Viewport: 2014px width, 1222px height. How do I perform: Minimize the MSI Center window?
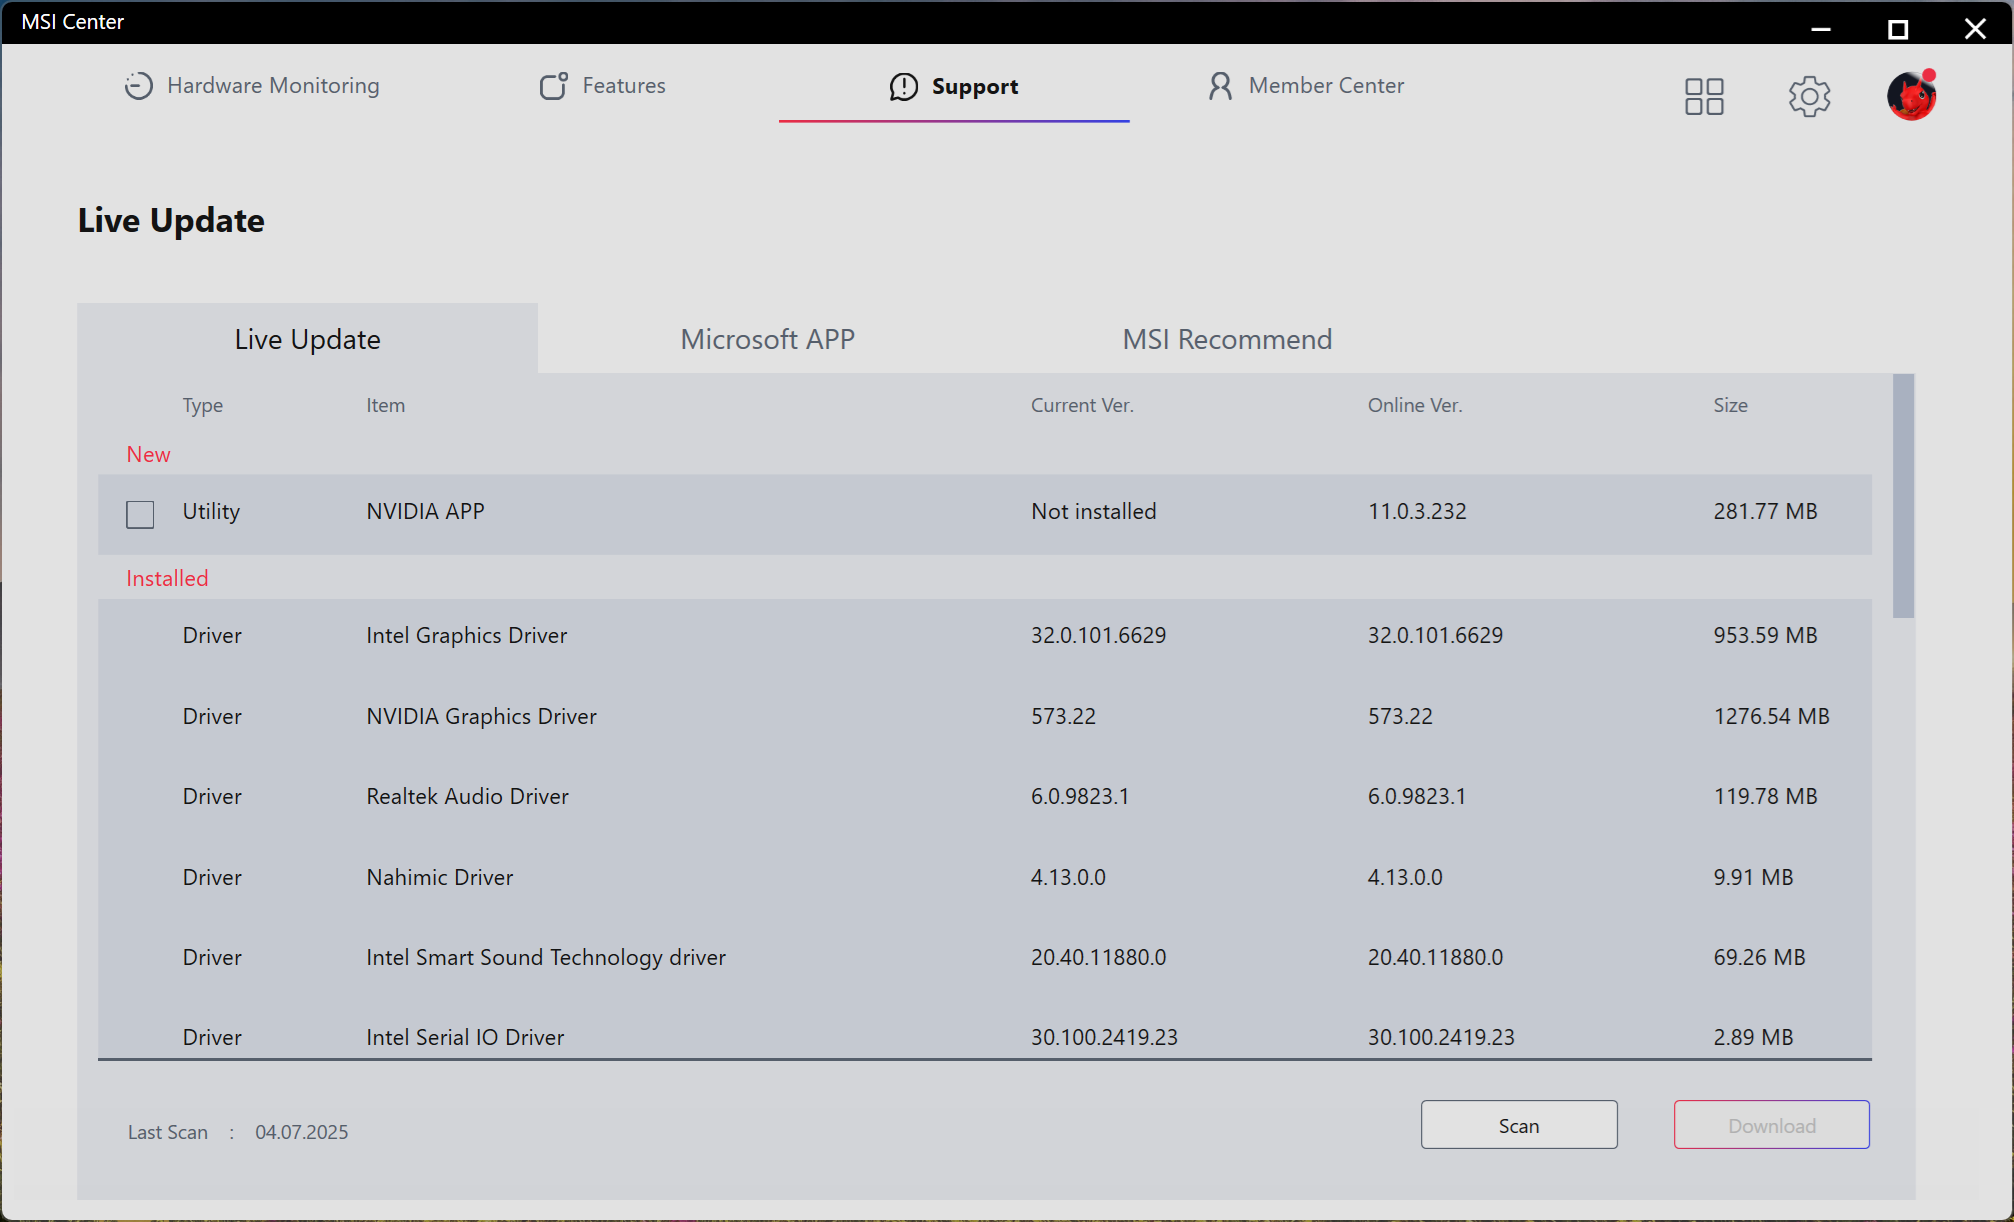1820,28
